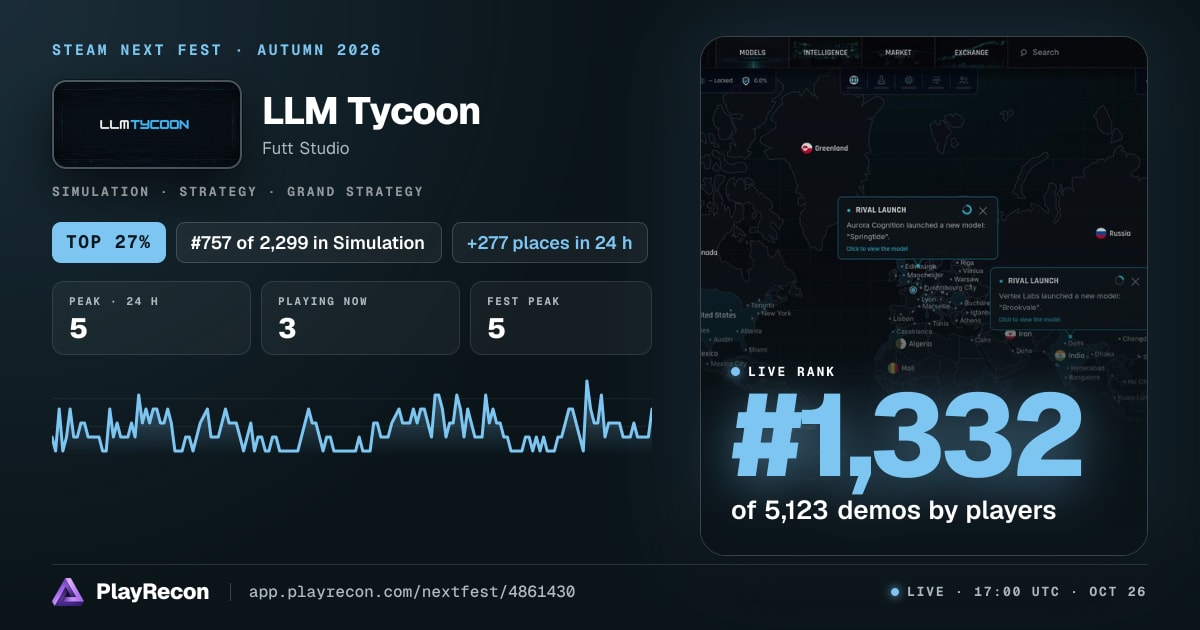
Task: Click the GRAND STRATEGY tag
Action: pyautogui.click(x=355, y=192)
